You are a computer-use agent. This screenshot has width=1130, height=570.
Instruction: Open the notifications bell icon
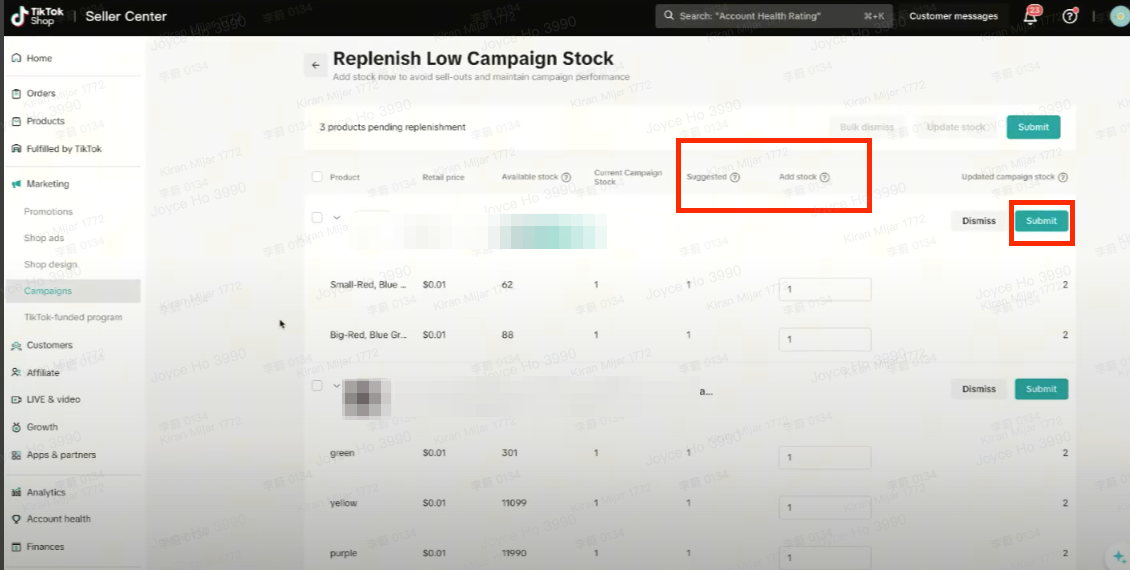pyautogui.click(x=1031, y=16)
